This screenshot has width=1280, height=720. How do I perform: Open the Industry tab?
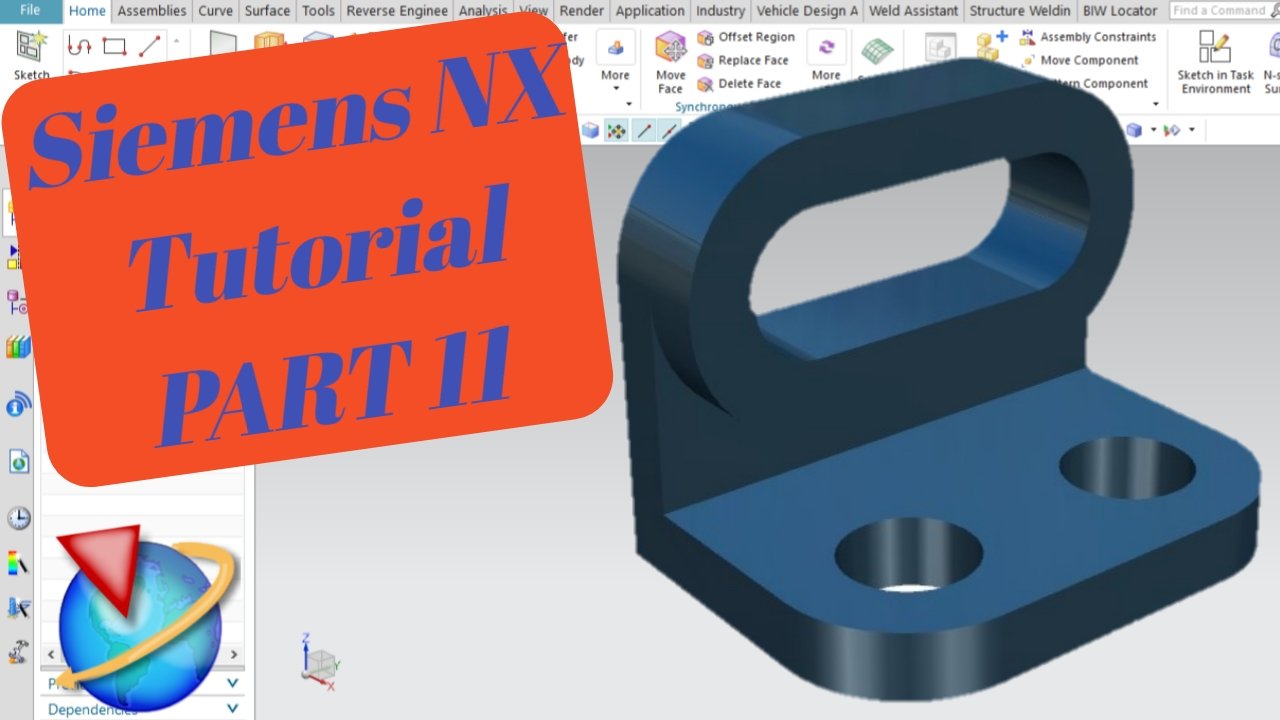(720, 11)
